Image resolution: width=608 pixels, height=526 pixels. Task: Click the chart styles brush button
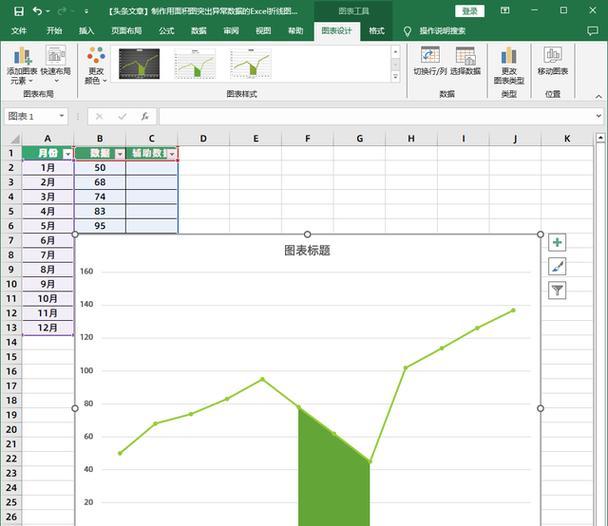coord(557,267)
